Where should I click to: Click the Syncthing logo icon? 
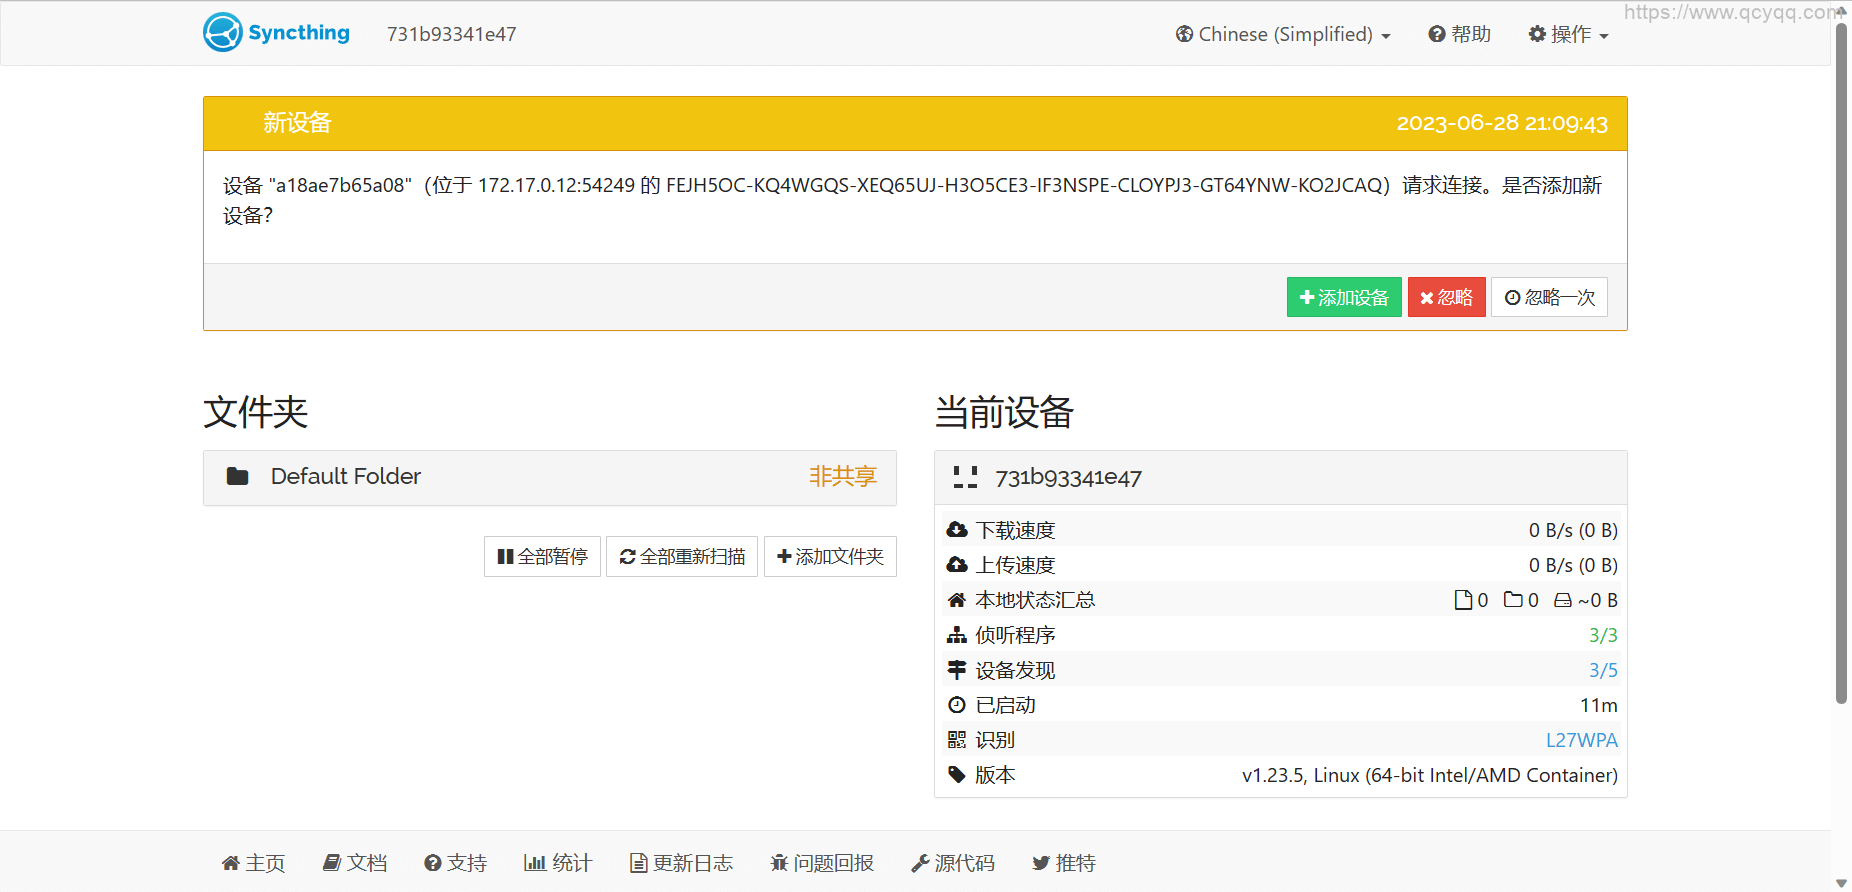[222, 33]
